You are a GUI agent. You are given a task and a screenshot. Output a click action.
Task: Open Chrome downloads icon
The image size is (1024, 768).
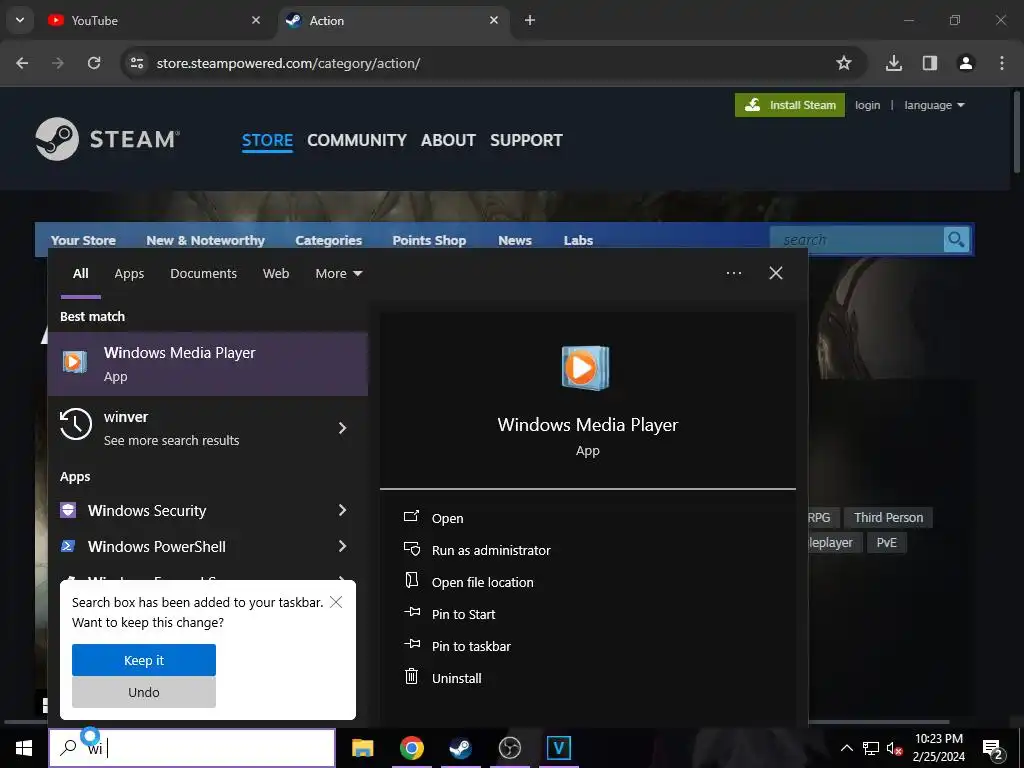894,63
